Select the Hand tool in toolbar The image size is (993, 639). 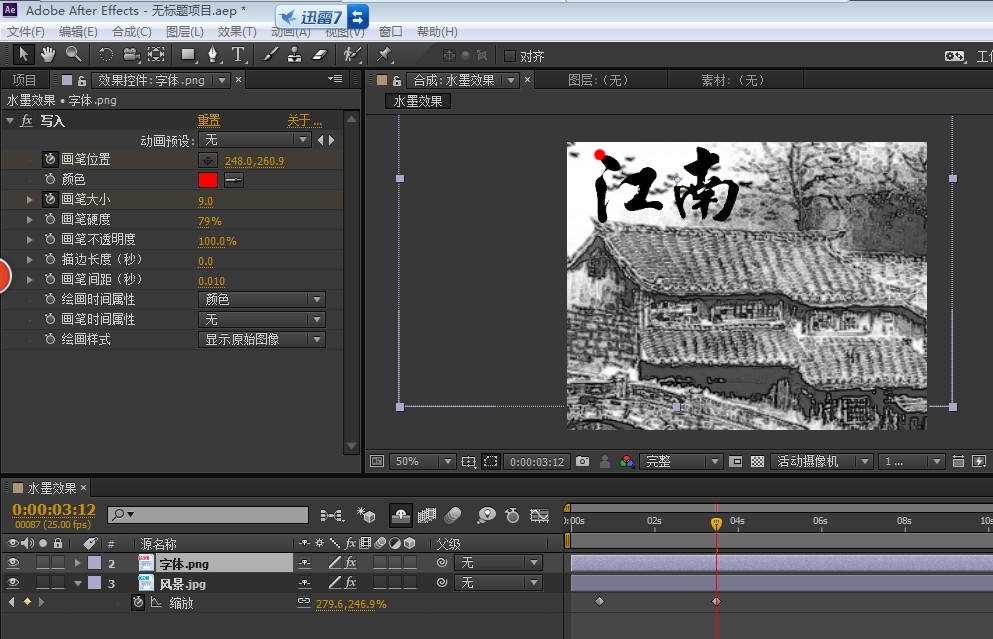[x=49, y=54]
